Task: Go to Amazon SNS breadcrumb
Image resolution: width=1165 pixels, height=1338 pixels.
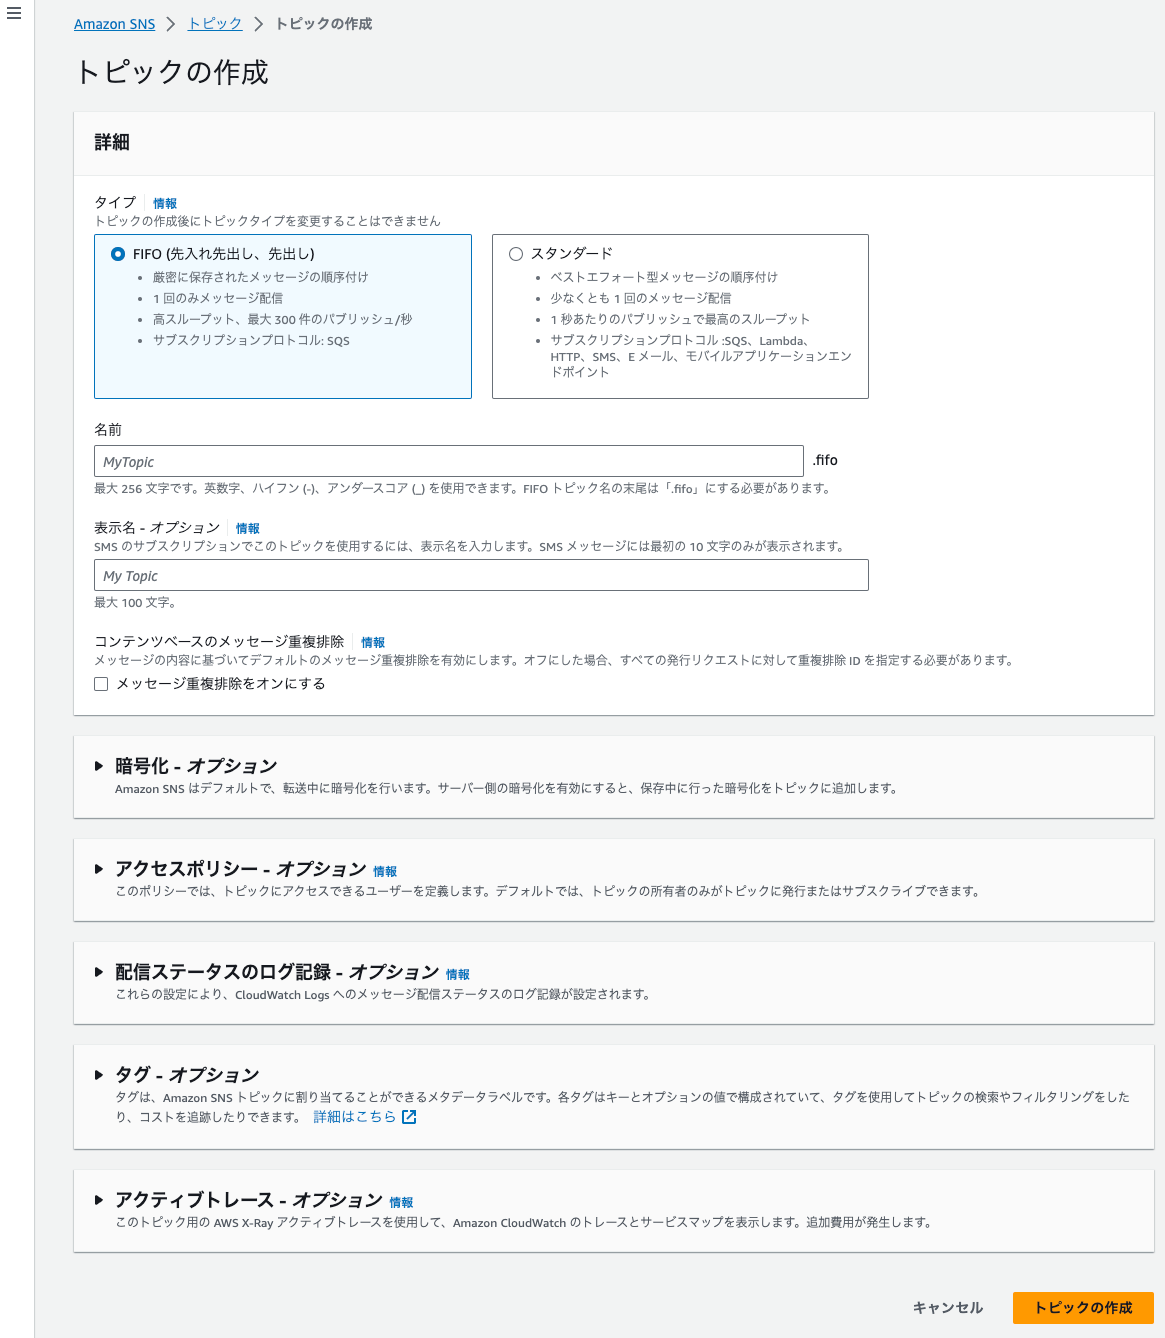Action: [115, 24]
